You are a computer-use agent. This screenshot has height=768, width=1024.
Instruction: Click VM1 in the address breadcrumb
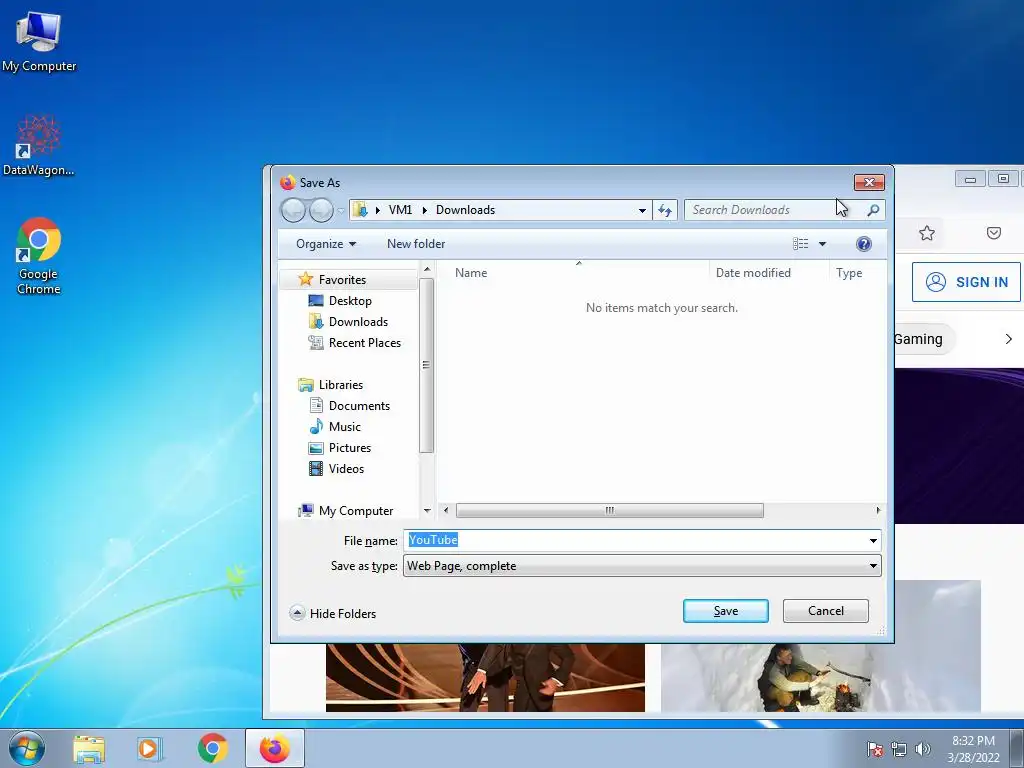pos(400,210)
